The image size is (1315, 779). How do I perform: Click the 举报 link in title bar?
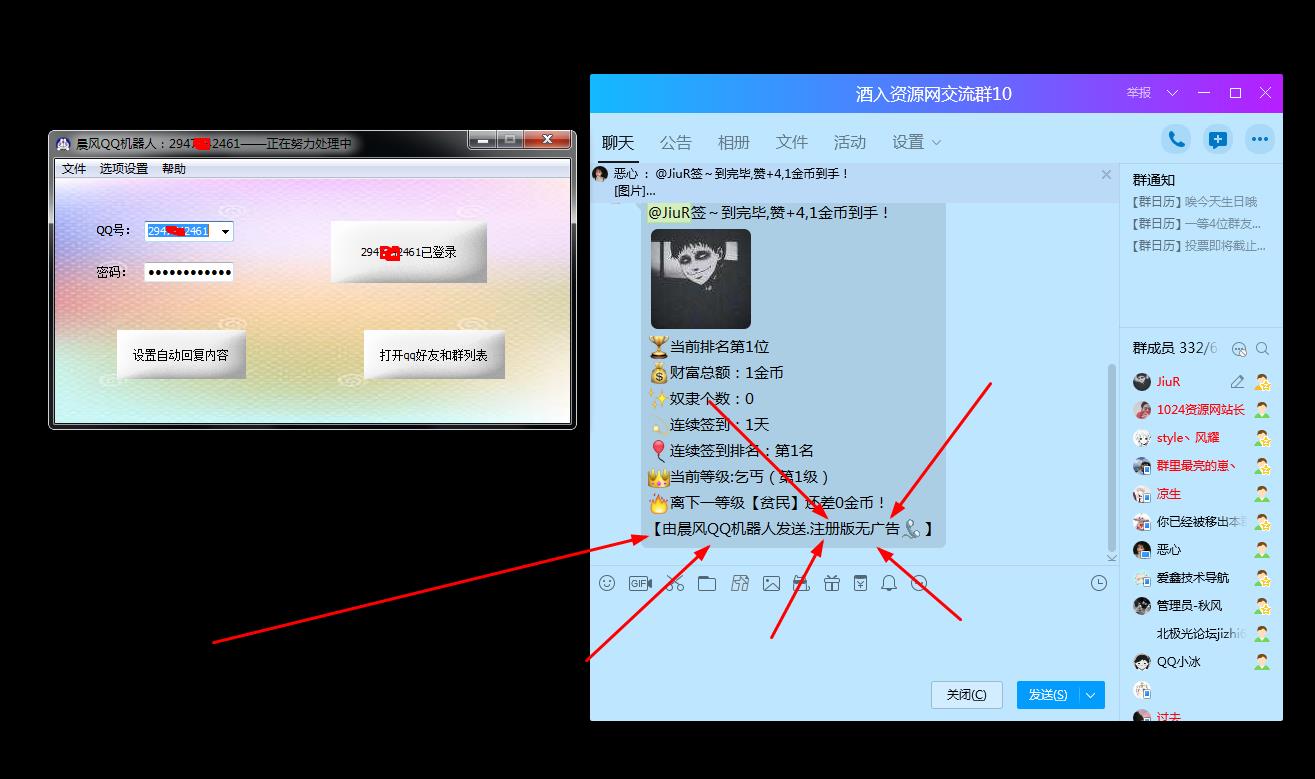(x=1139, y=93)
